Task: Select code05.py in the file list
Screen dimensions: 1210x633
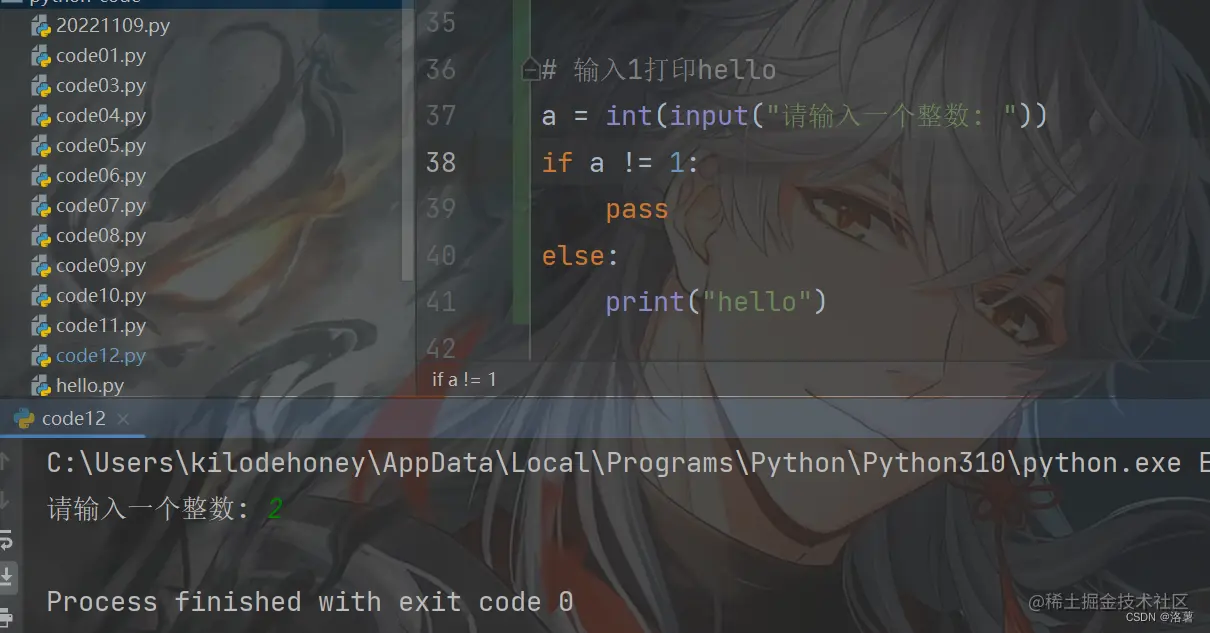Action: coord(101,146)
